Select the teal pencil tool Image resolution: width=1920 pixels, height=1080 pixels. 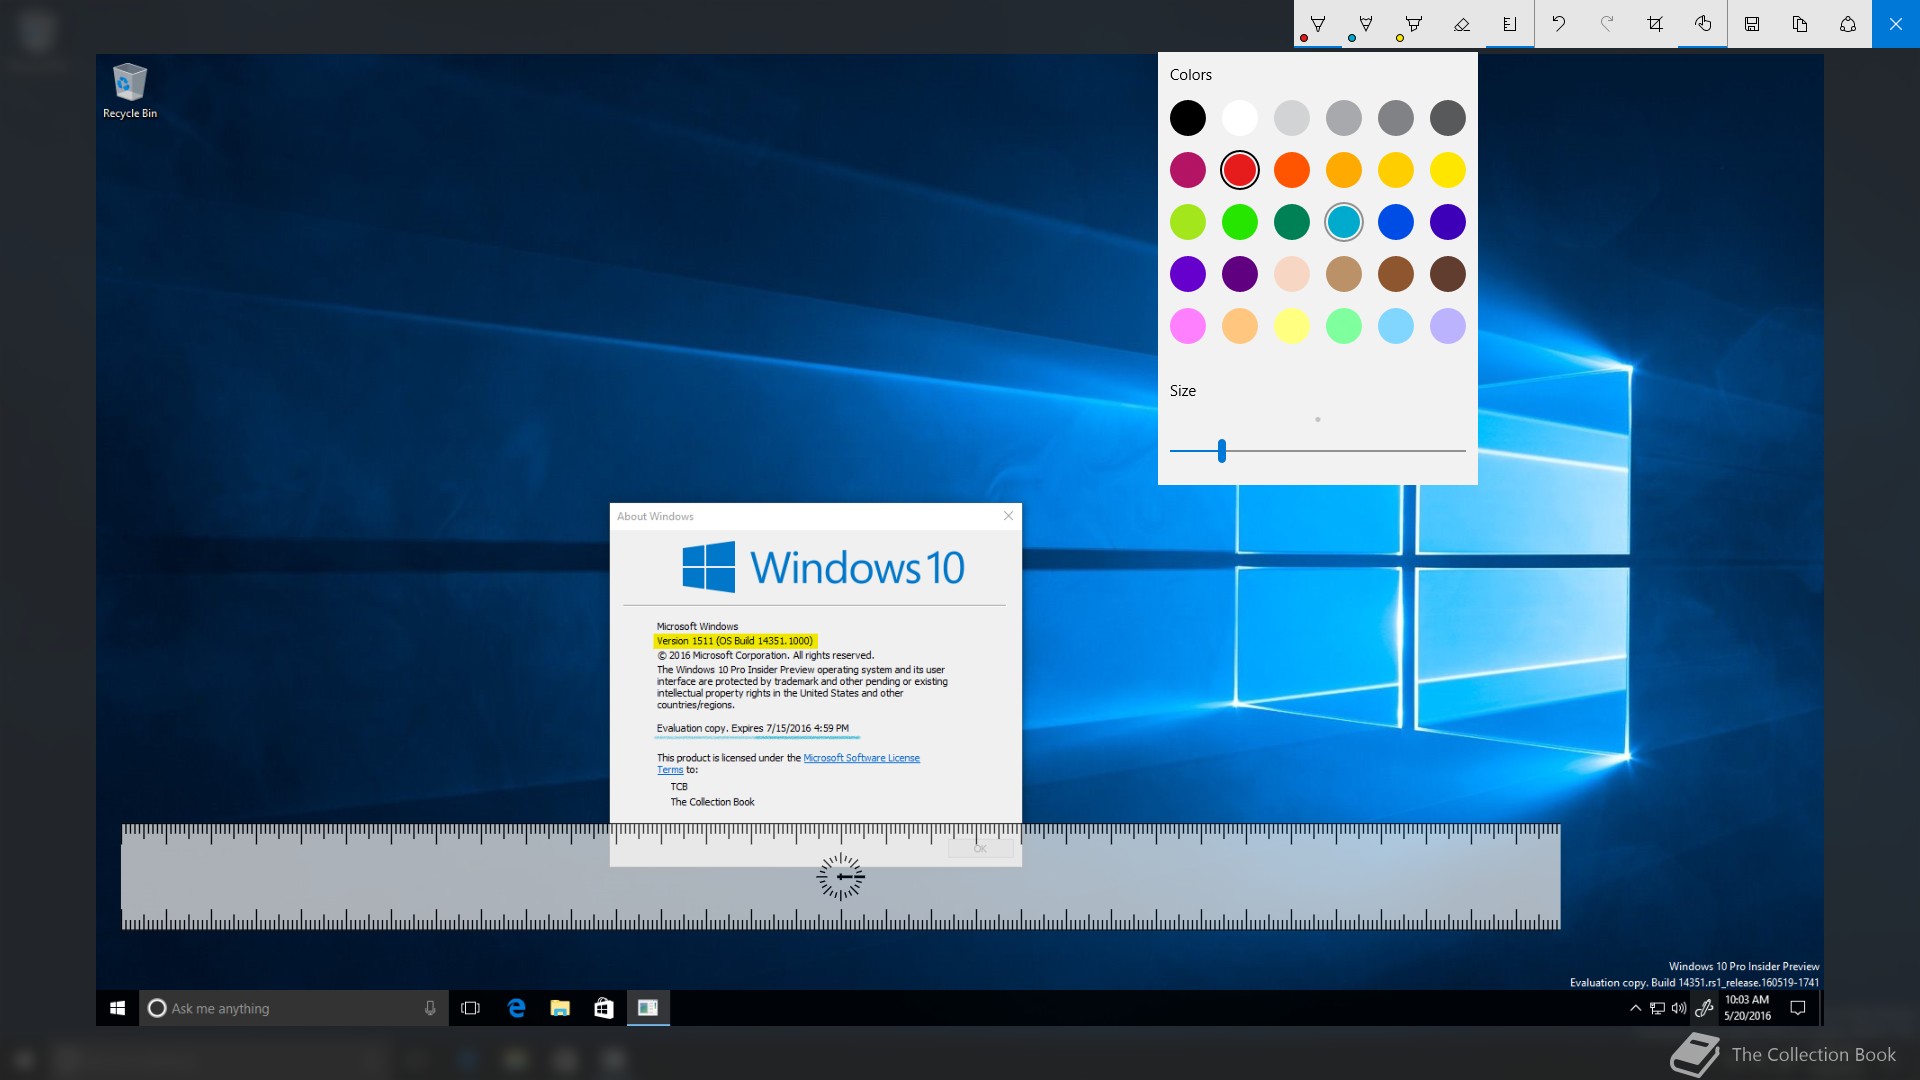(1366, 24)
